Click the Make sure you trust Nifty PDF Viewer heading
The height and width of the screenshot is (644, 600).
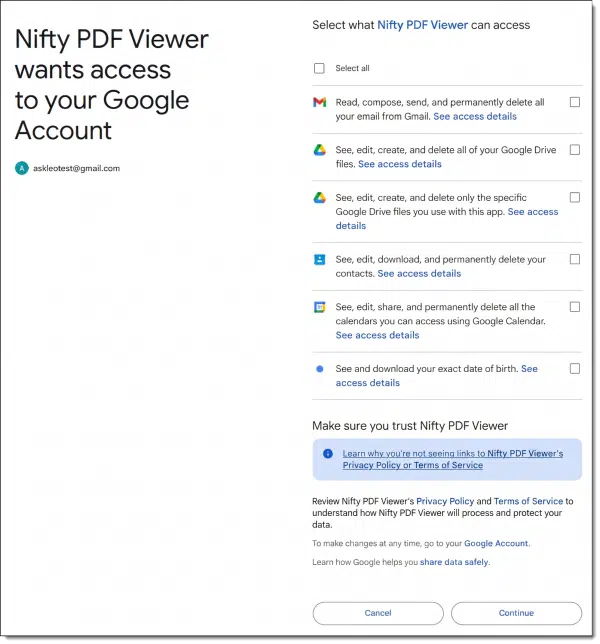[410, 426]
